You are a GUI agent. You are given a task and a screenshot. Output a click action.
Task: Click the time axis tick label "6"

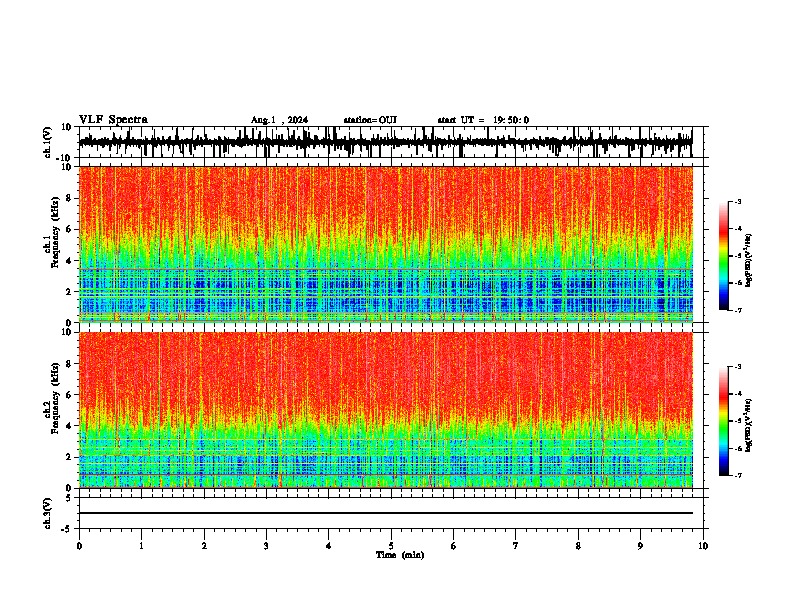tap(454, 546)
